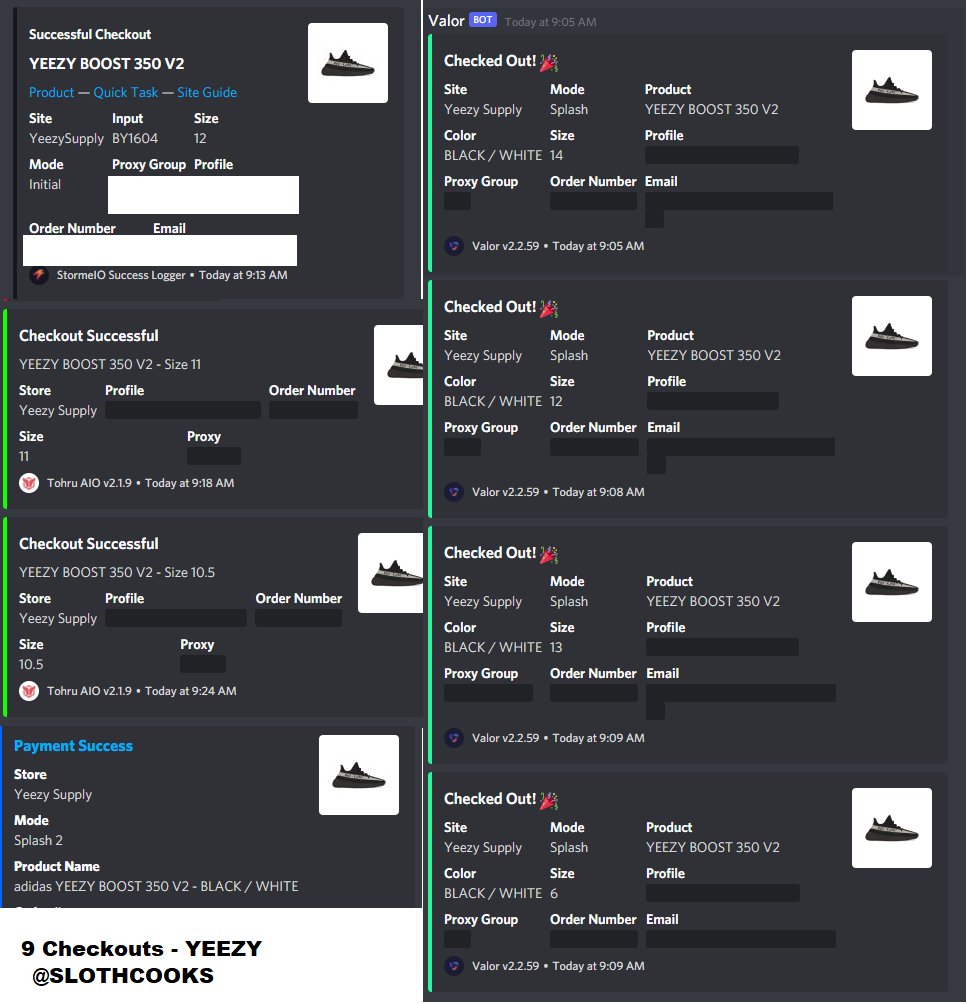Image resolution: width=967 pixels, height=1004 pixels.
Task: Select input value 'BY1604'
Action: coord(134,138)
